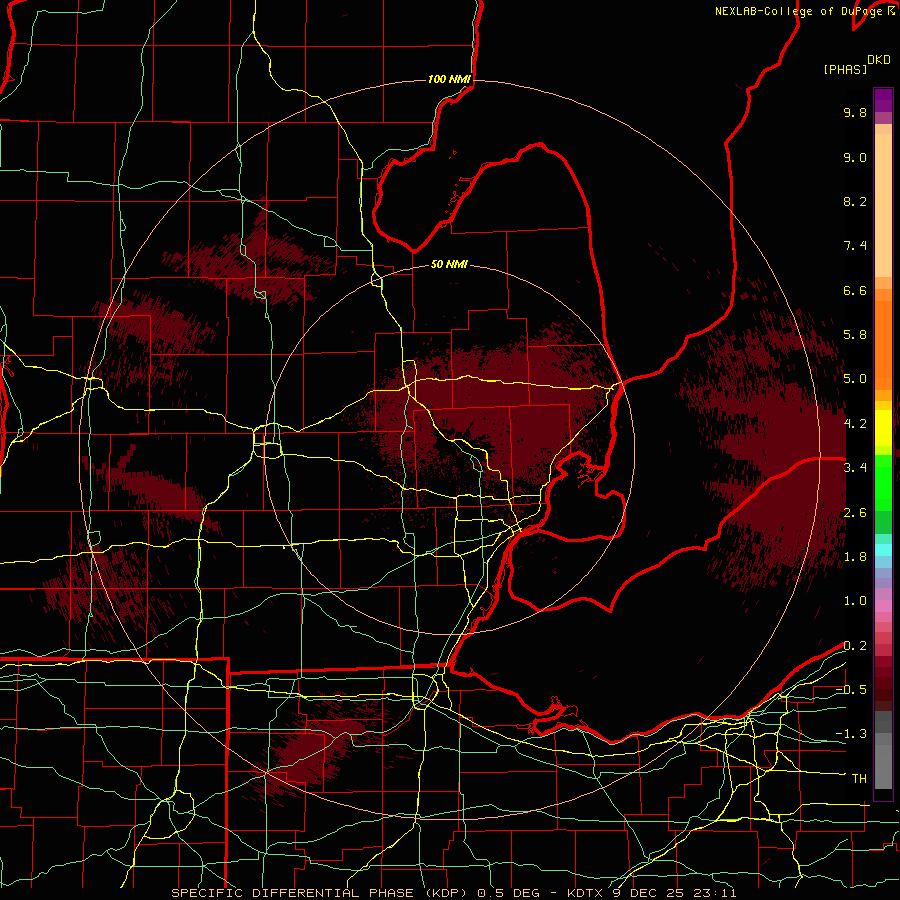Image resolution: width=900 pixels, height=900 pixels.
Task: Click the 0.5 DEG elevation text
Action: pyautogui.click(x=507, y=893)
